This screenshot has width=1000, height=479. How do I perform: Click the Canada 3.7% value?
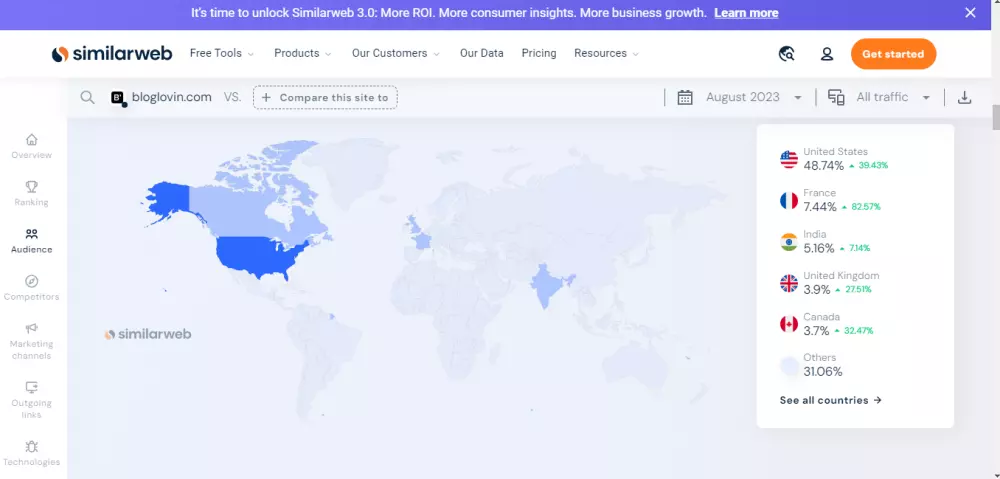click(x=816, y=331)
